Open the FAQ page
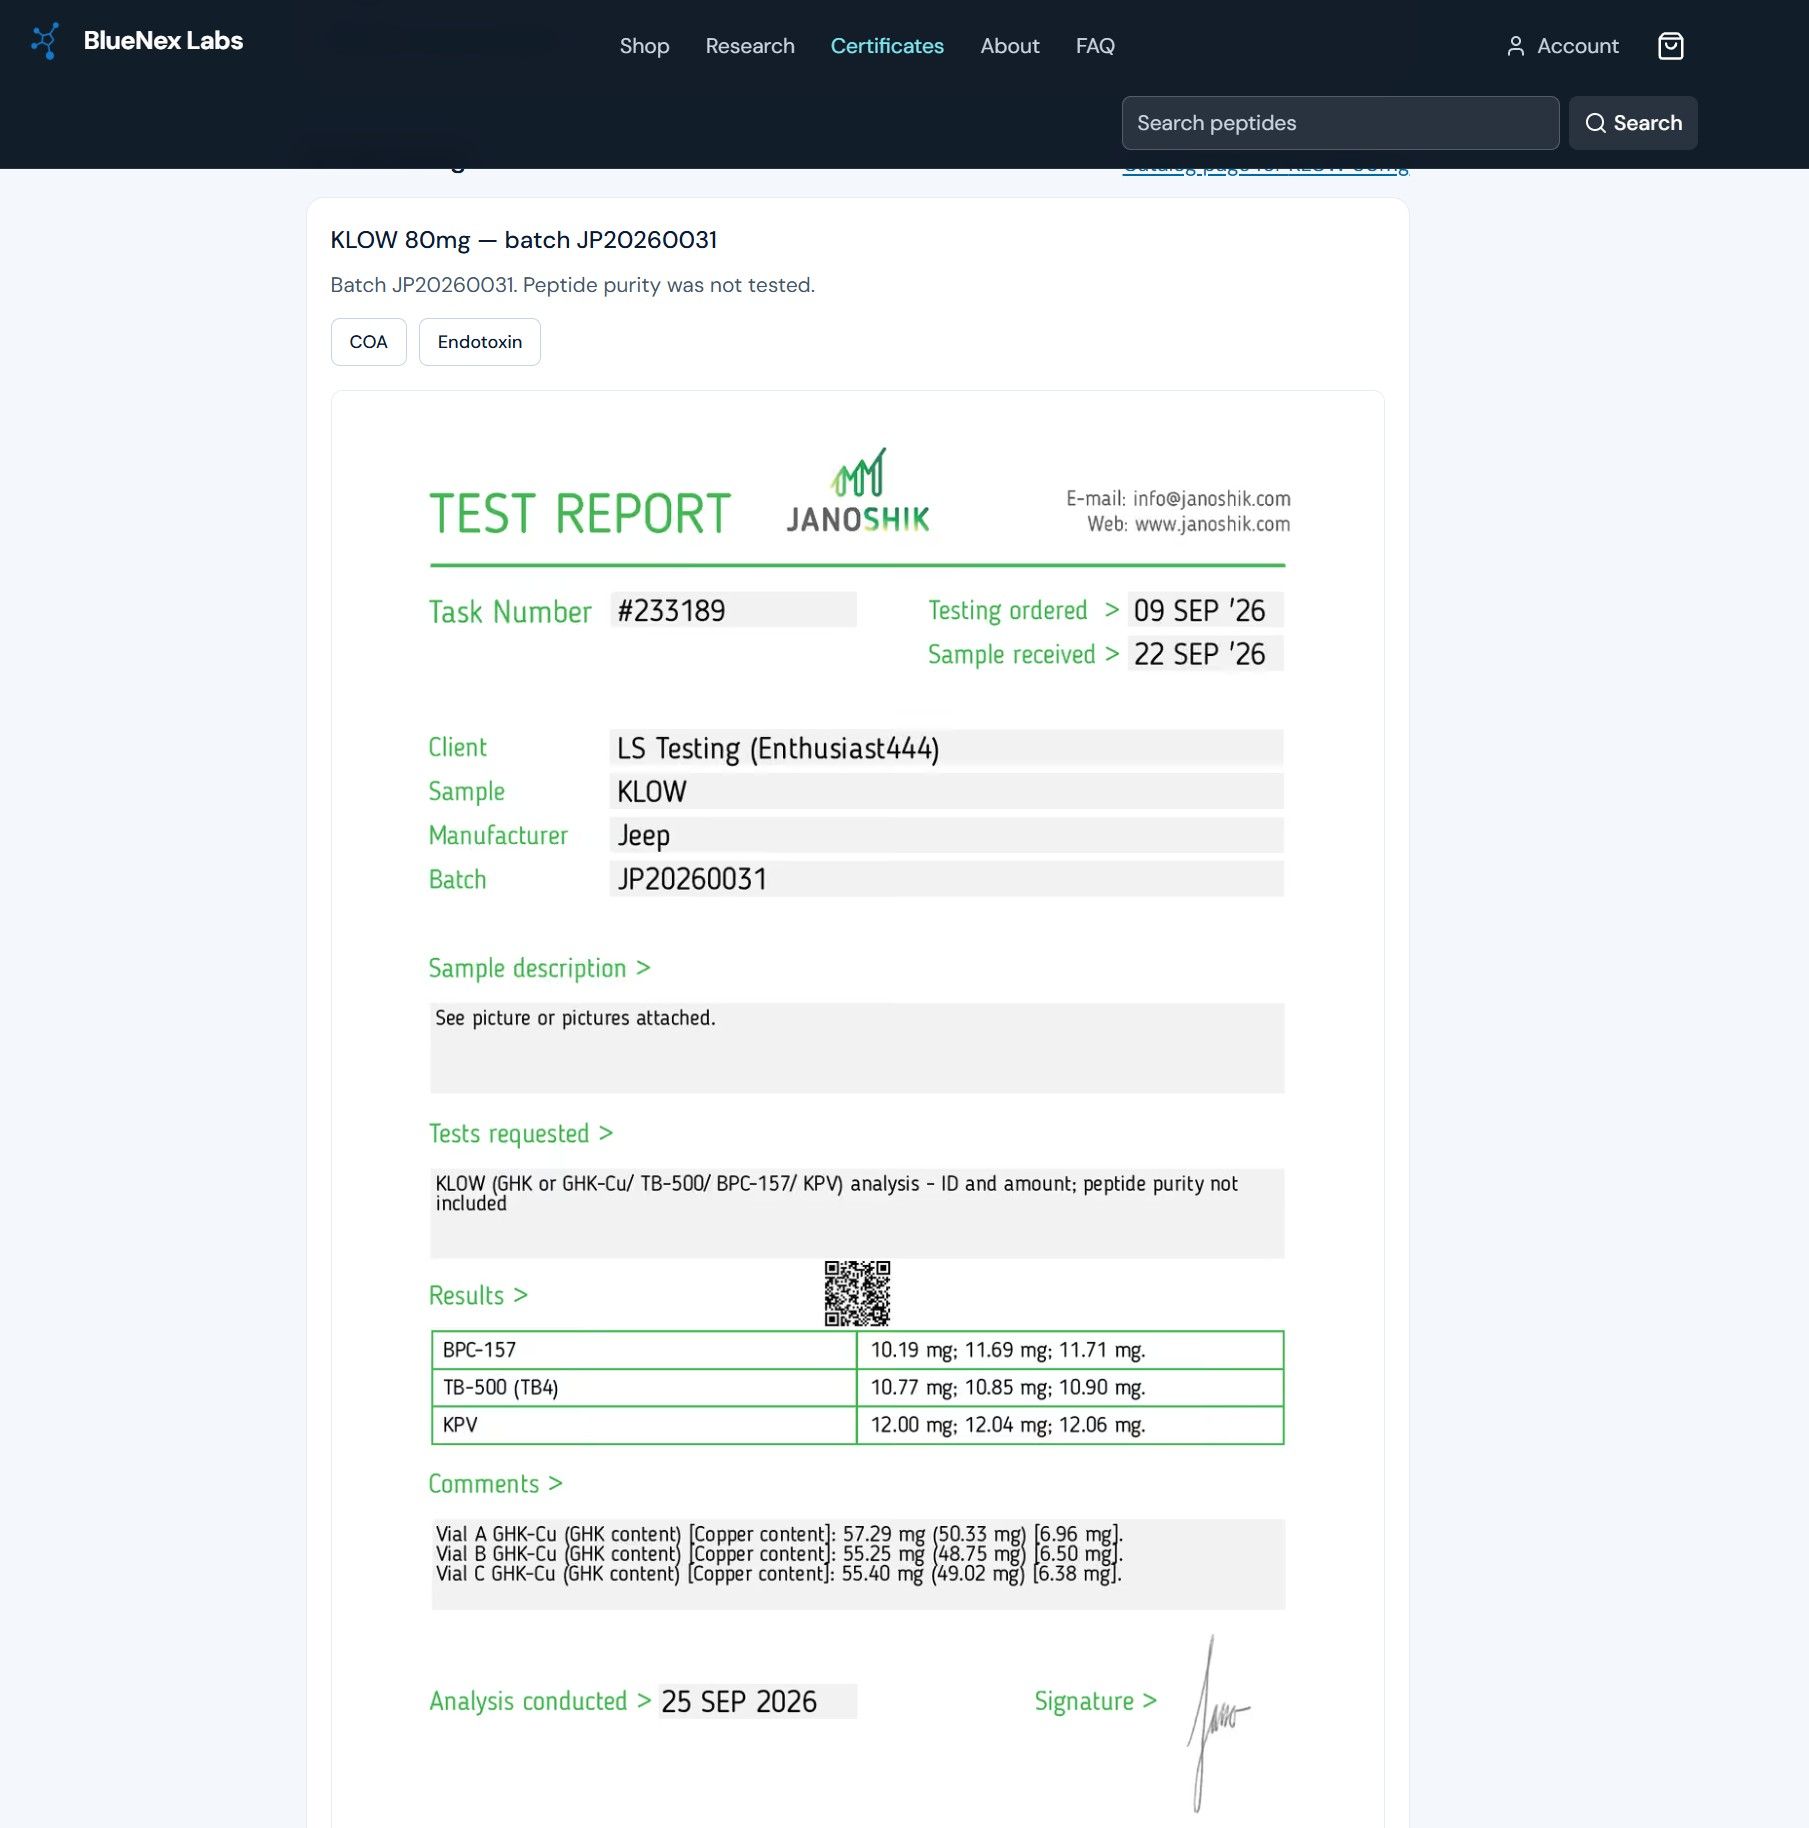 pos(1095,46)
